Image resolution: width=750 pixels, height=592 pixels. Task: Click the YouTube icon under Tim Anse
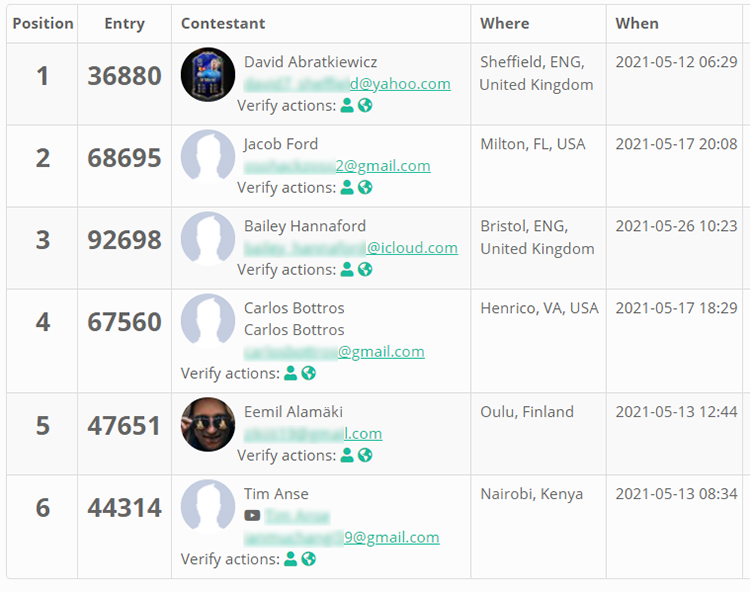tap(252, 515)
